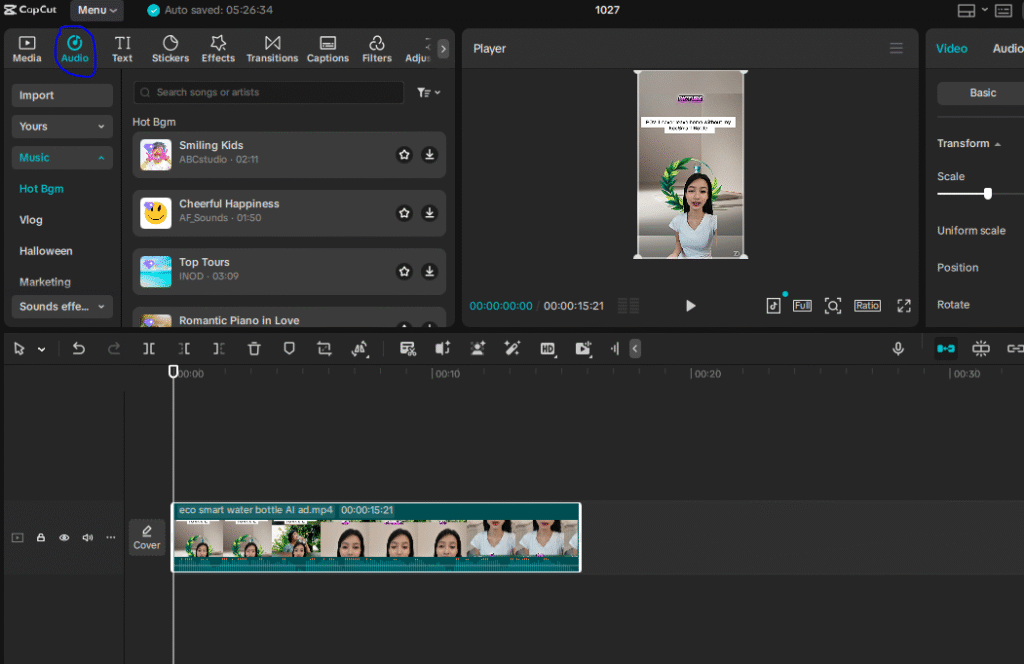Click the undo arrow in timeline toolbar
Viewport: 1024px width, 664px height.
[x=79, y=349]
